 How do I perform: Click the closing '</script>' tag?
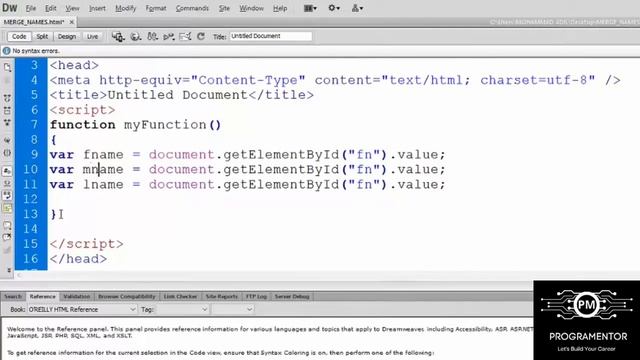[87, 244]
